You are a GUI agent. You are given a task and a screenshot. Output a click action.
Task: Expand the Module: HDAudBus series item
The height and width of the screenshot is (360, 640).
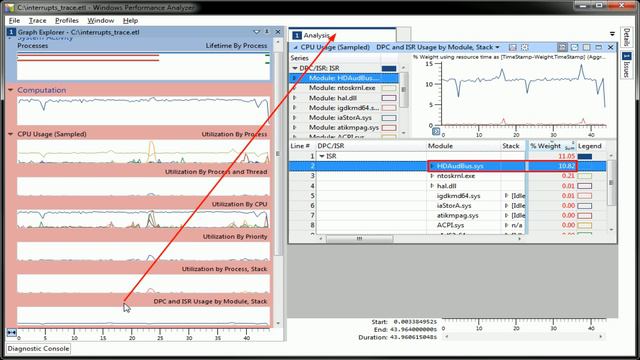(295, 78)
